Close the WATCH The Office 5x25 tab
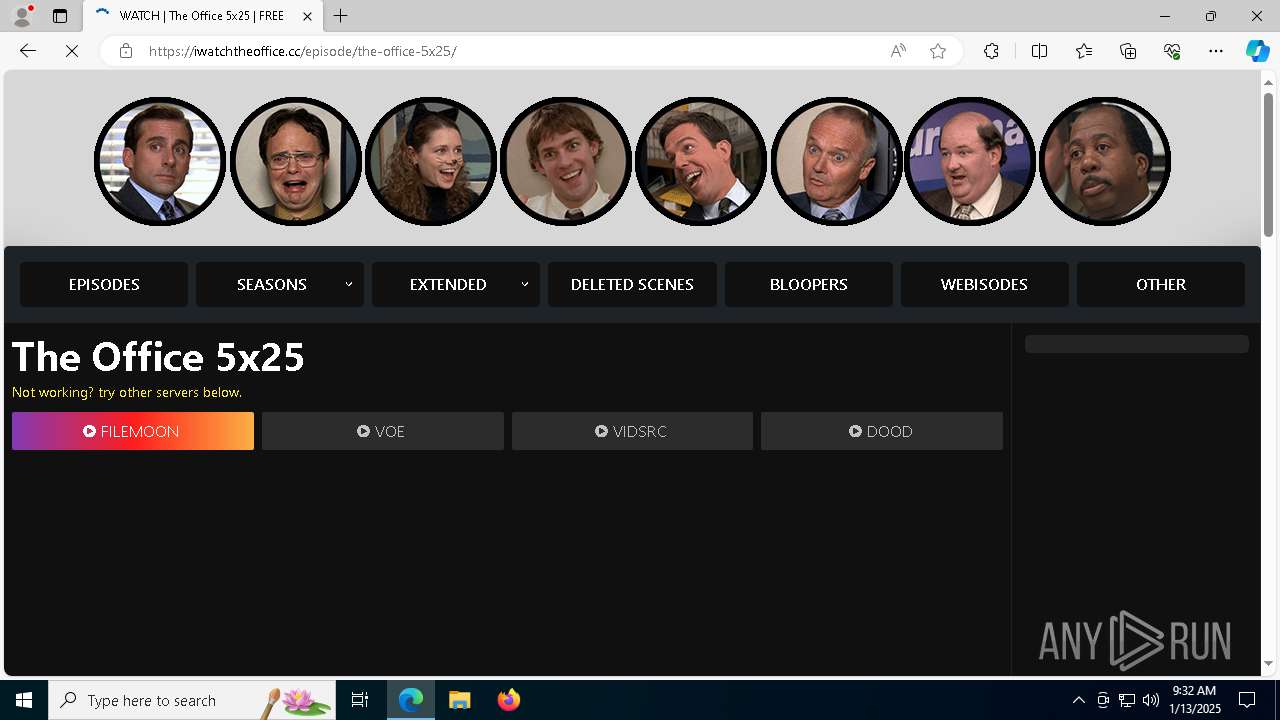1280x720 pixels. point(307,16)
